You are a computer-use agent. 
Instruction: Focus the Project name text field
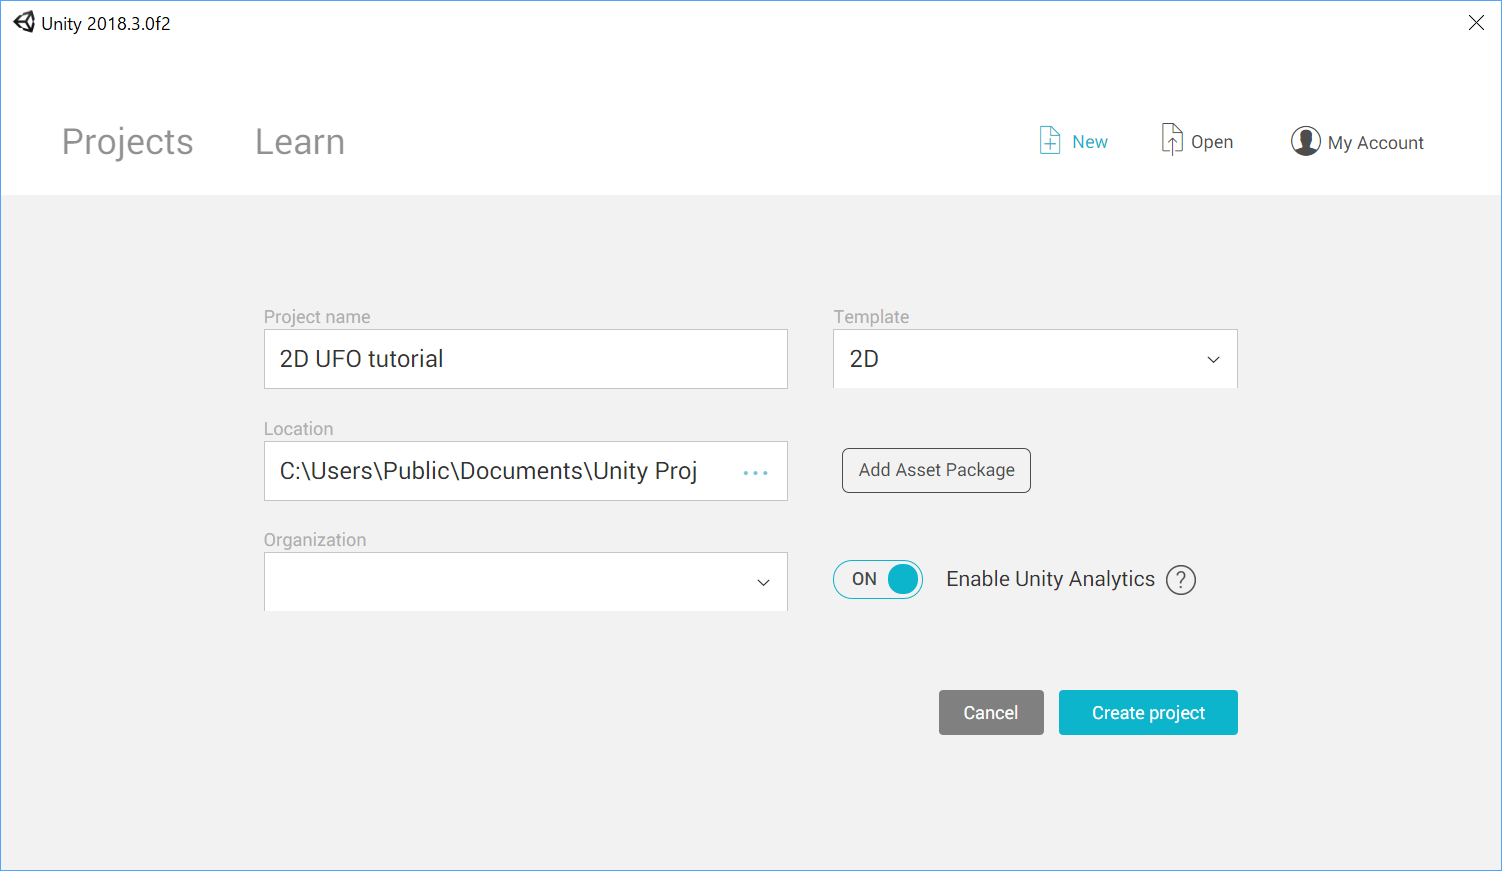525,359
